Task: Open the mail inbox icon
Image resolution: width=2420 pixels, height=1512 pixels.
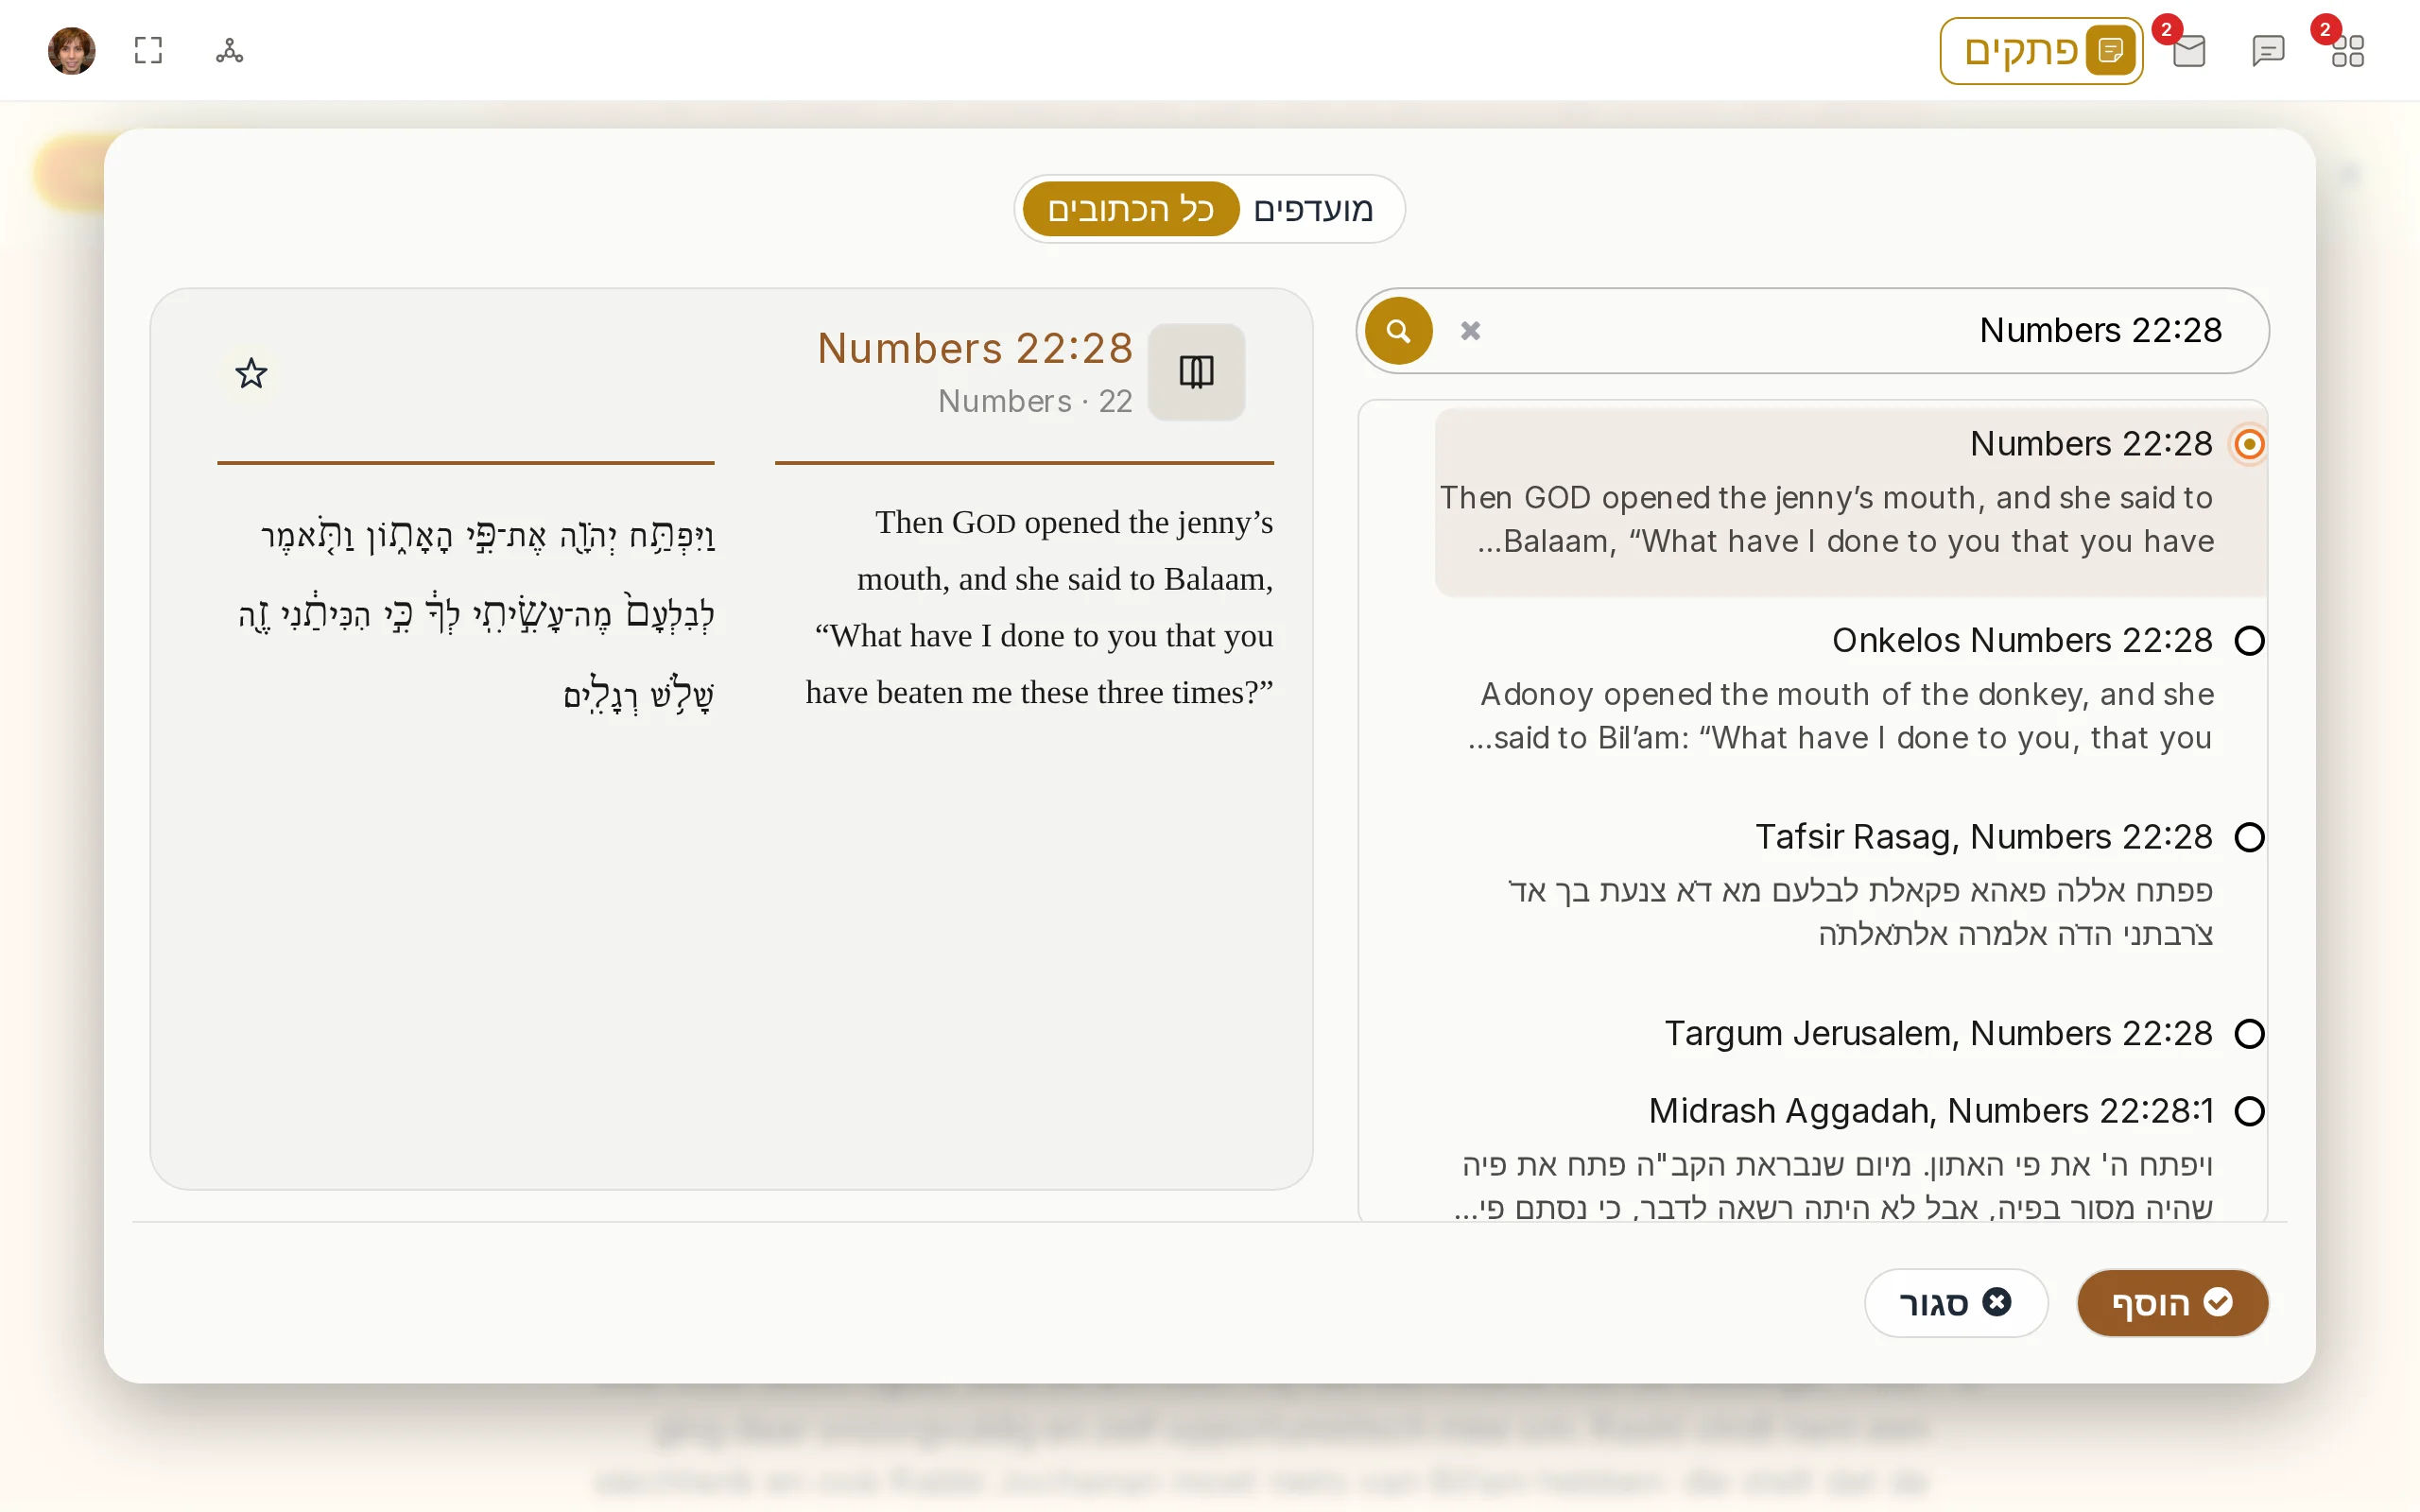Action: coord(2189,51)
